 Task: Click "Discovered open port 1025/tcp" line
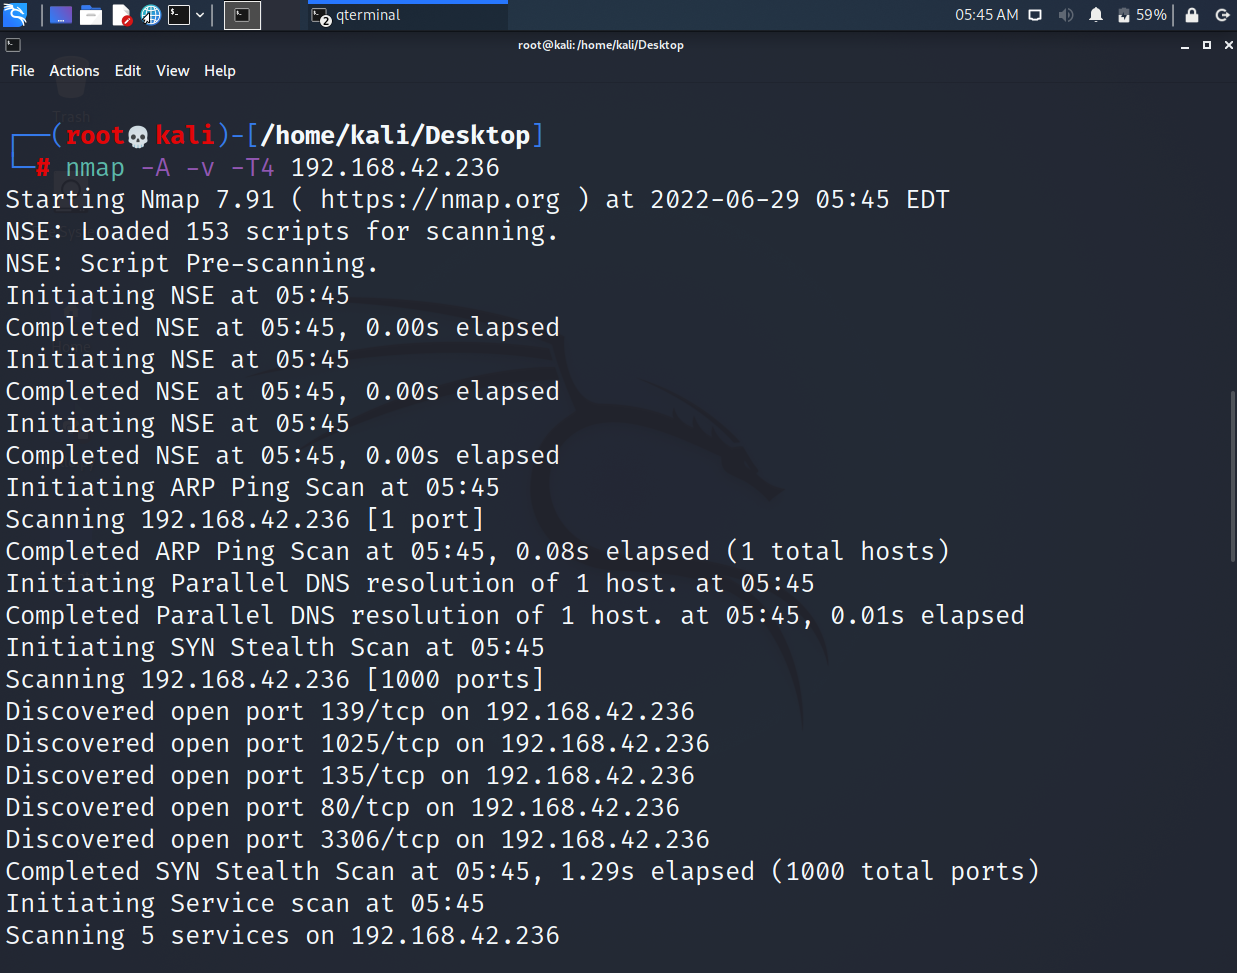(x=357, y=744)
